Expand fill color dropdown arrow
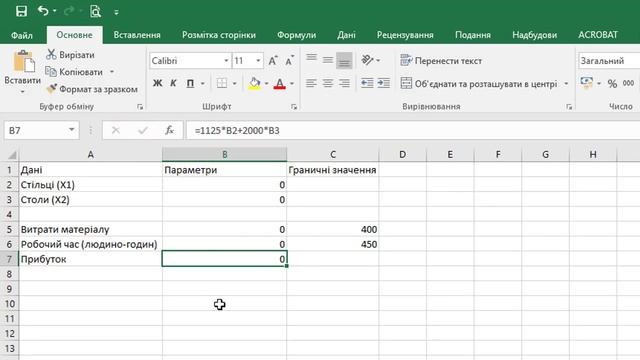Image resolution: width=640 pixels, height=360 pixels. coord(267,84)
